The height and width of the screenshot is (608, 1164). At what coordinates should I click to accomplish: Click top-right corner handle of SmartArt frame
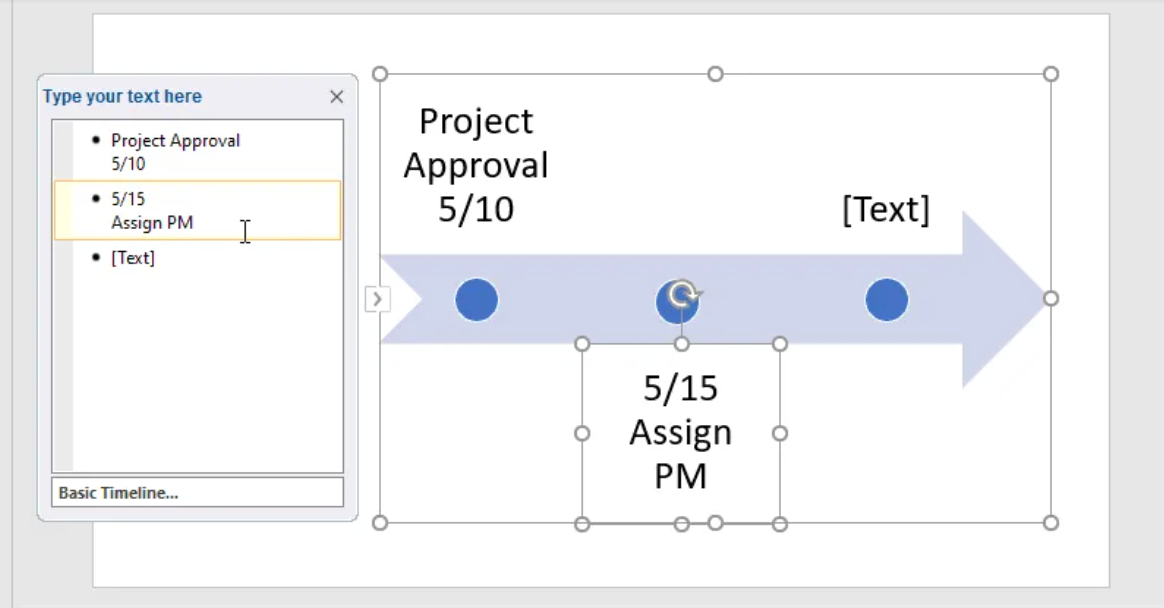(1050, 74)
